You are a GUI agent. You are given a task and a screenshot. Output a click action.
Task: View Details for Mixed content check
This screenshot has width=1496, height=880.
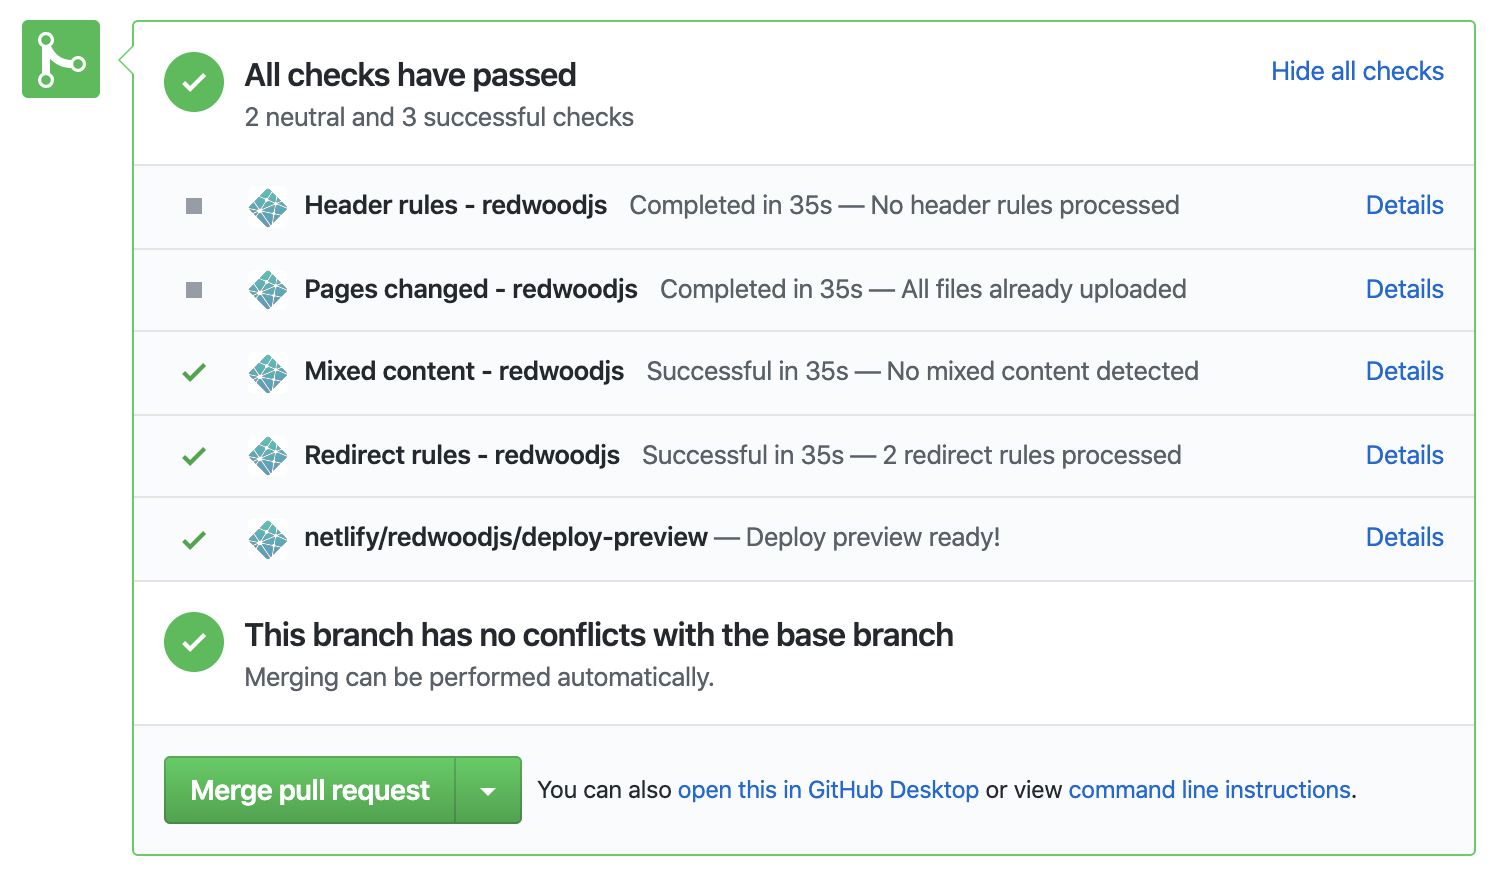[x=1404, y=372]
